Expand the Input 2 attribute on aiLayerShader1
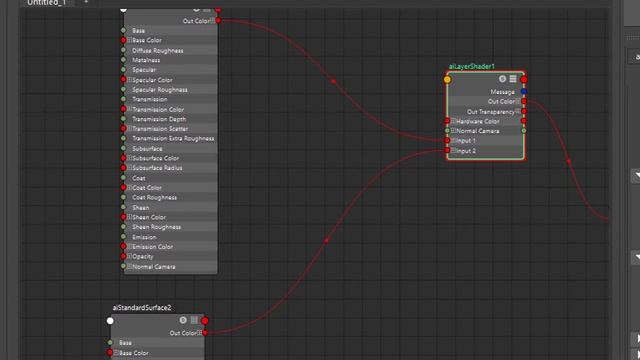Viewport: 640px width, 360px height. pyautogui.click(x=453, y=150)
